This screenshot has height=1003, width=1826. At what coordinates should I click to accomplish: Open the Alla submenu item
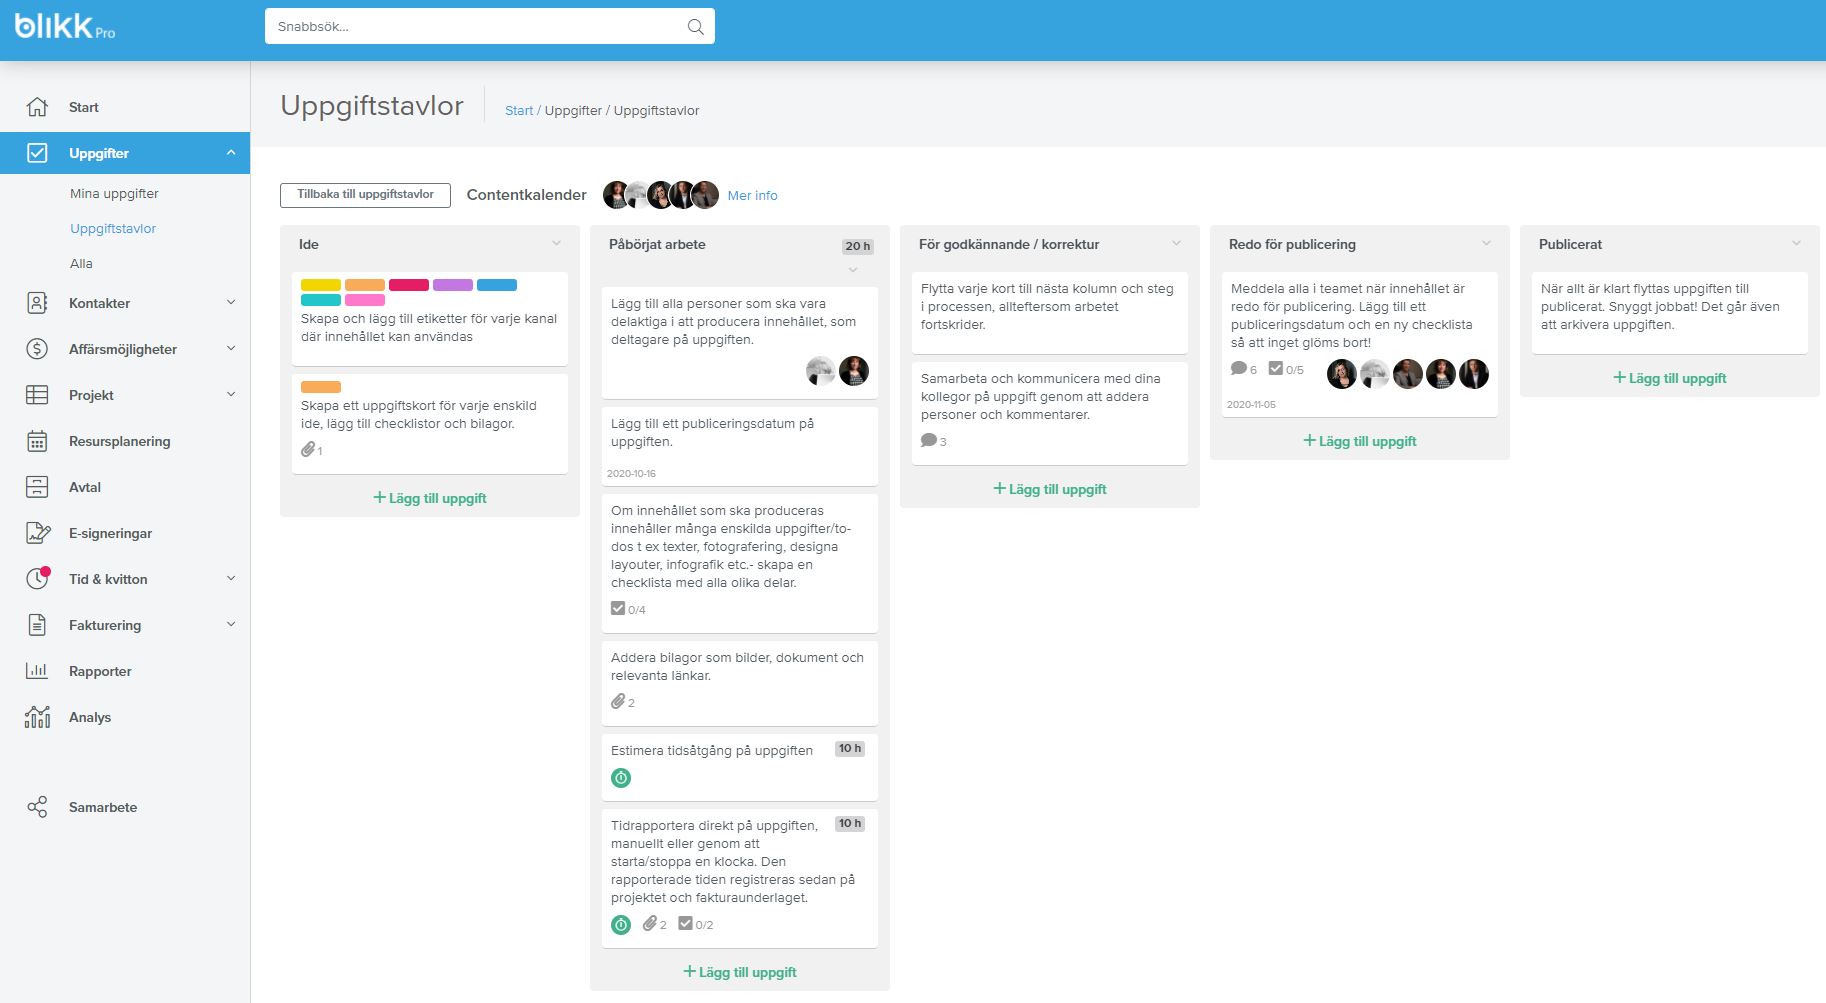81,263
